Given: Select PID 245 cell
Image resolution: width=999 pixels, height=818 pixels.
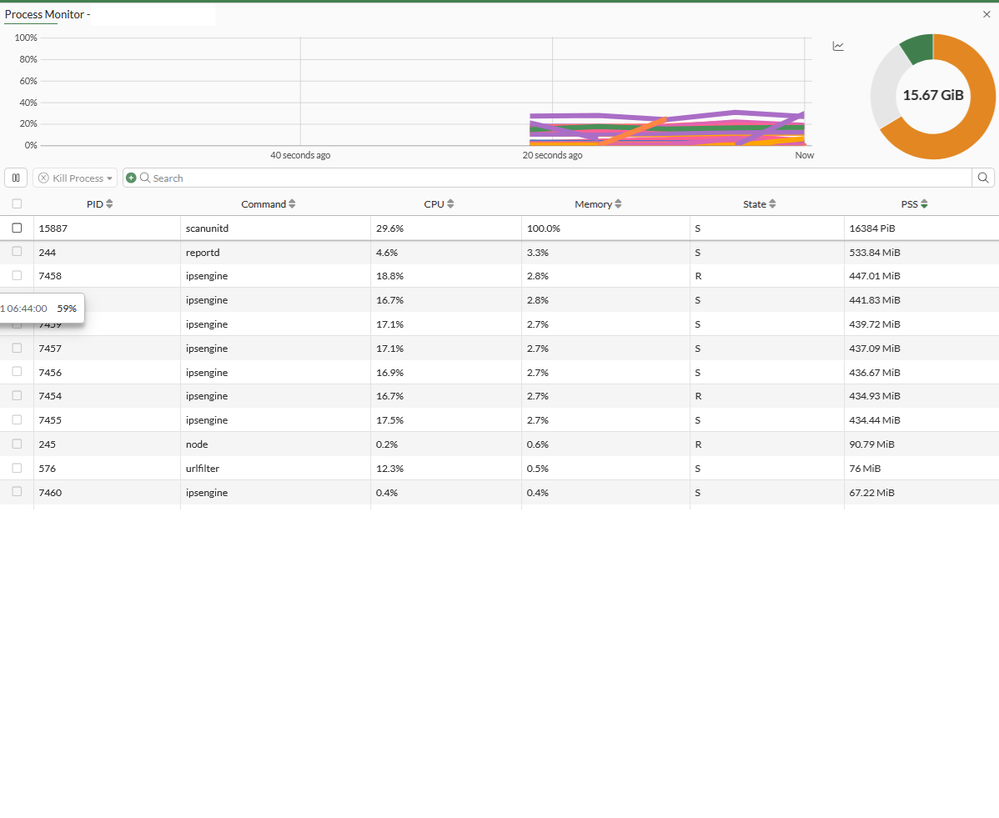Looking at the screenshot, I should pos(106,444).
